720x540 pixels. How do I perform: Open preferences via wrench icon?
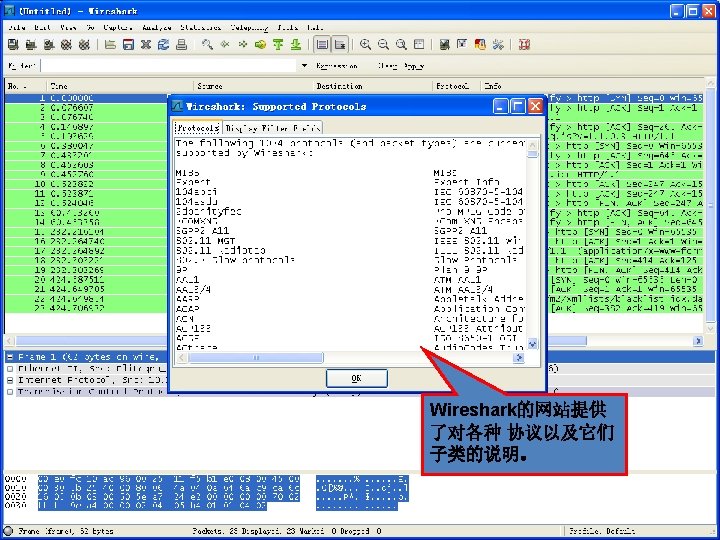pos(498,45)
